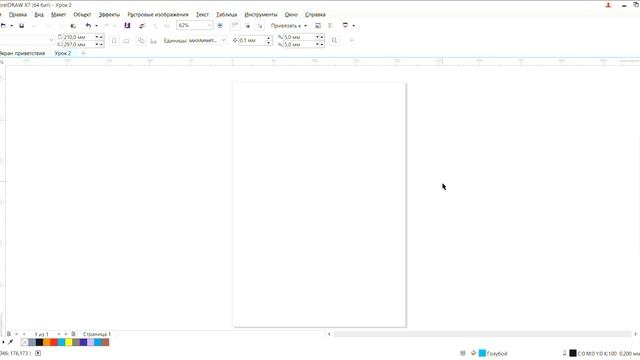
Task: Open the document palette flyout arrow
Action: 3,342
